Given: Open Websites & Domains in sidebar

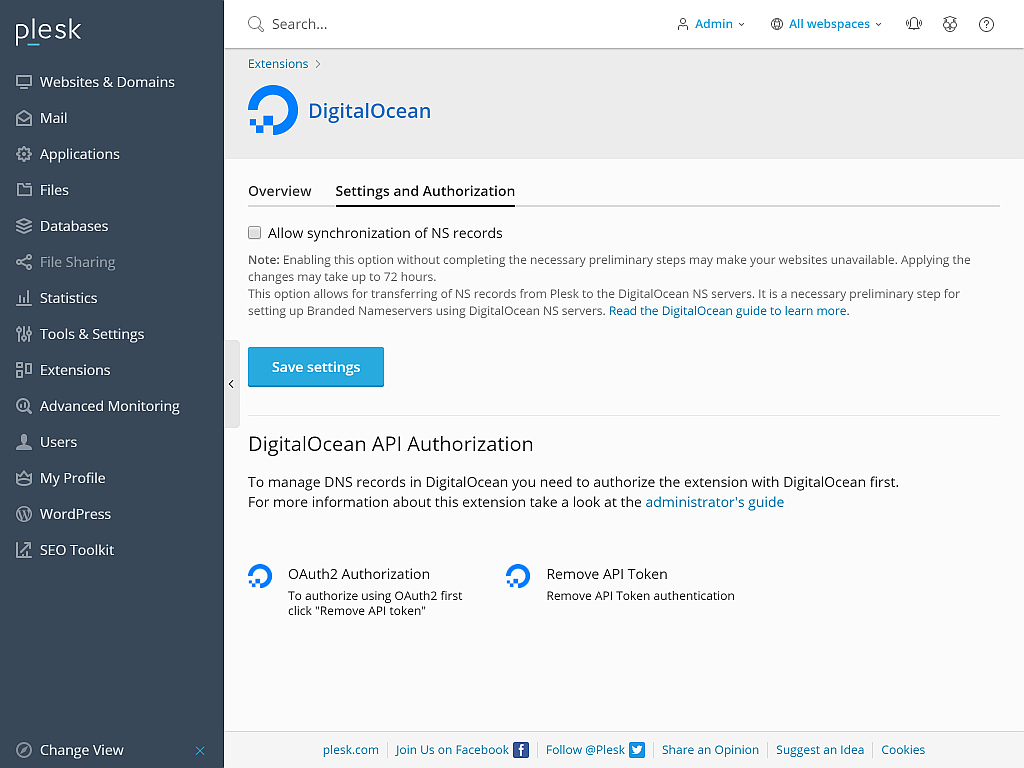Looking at the screenshot, I should coord(107,82).
